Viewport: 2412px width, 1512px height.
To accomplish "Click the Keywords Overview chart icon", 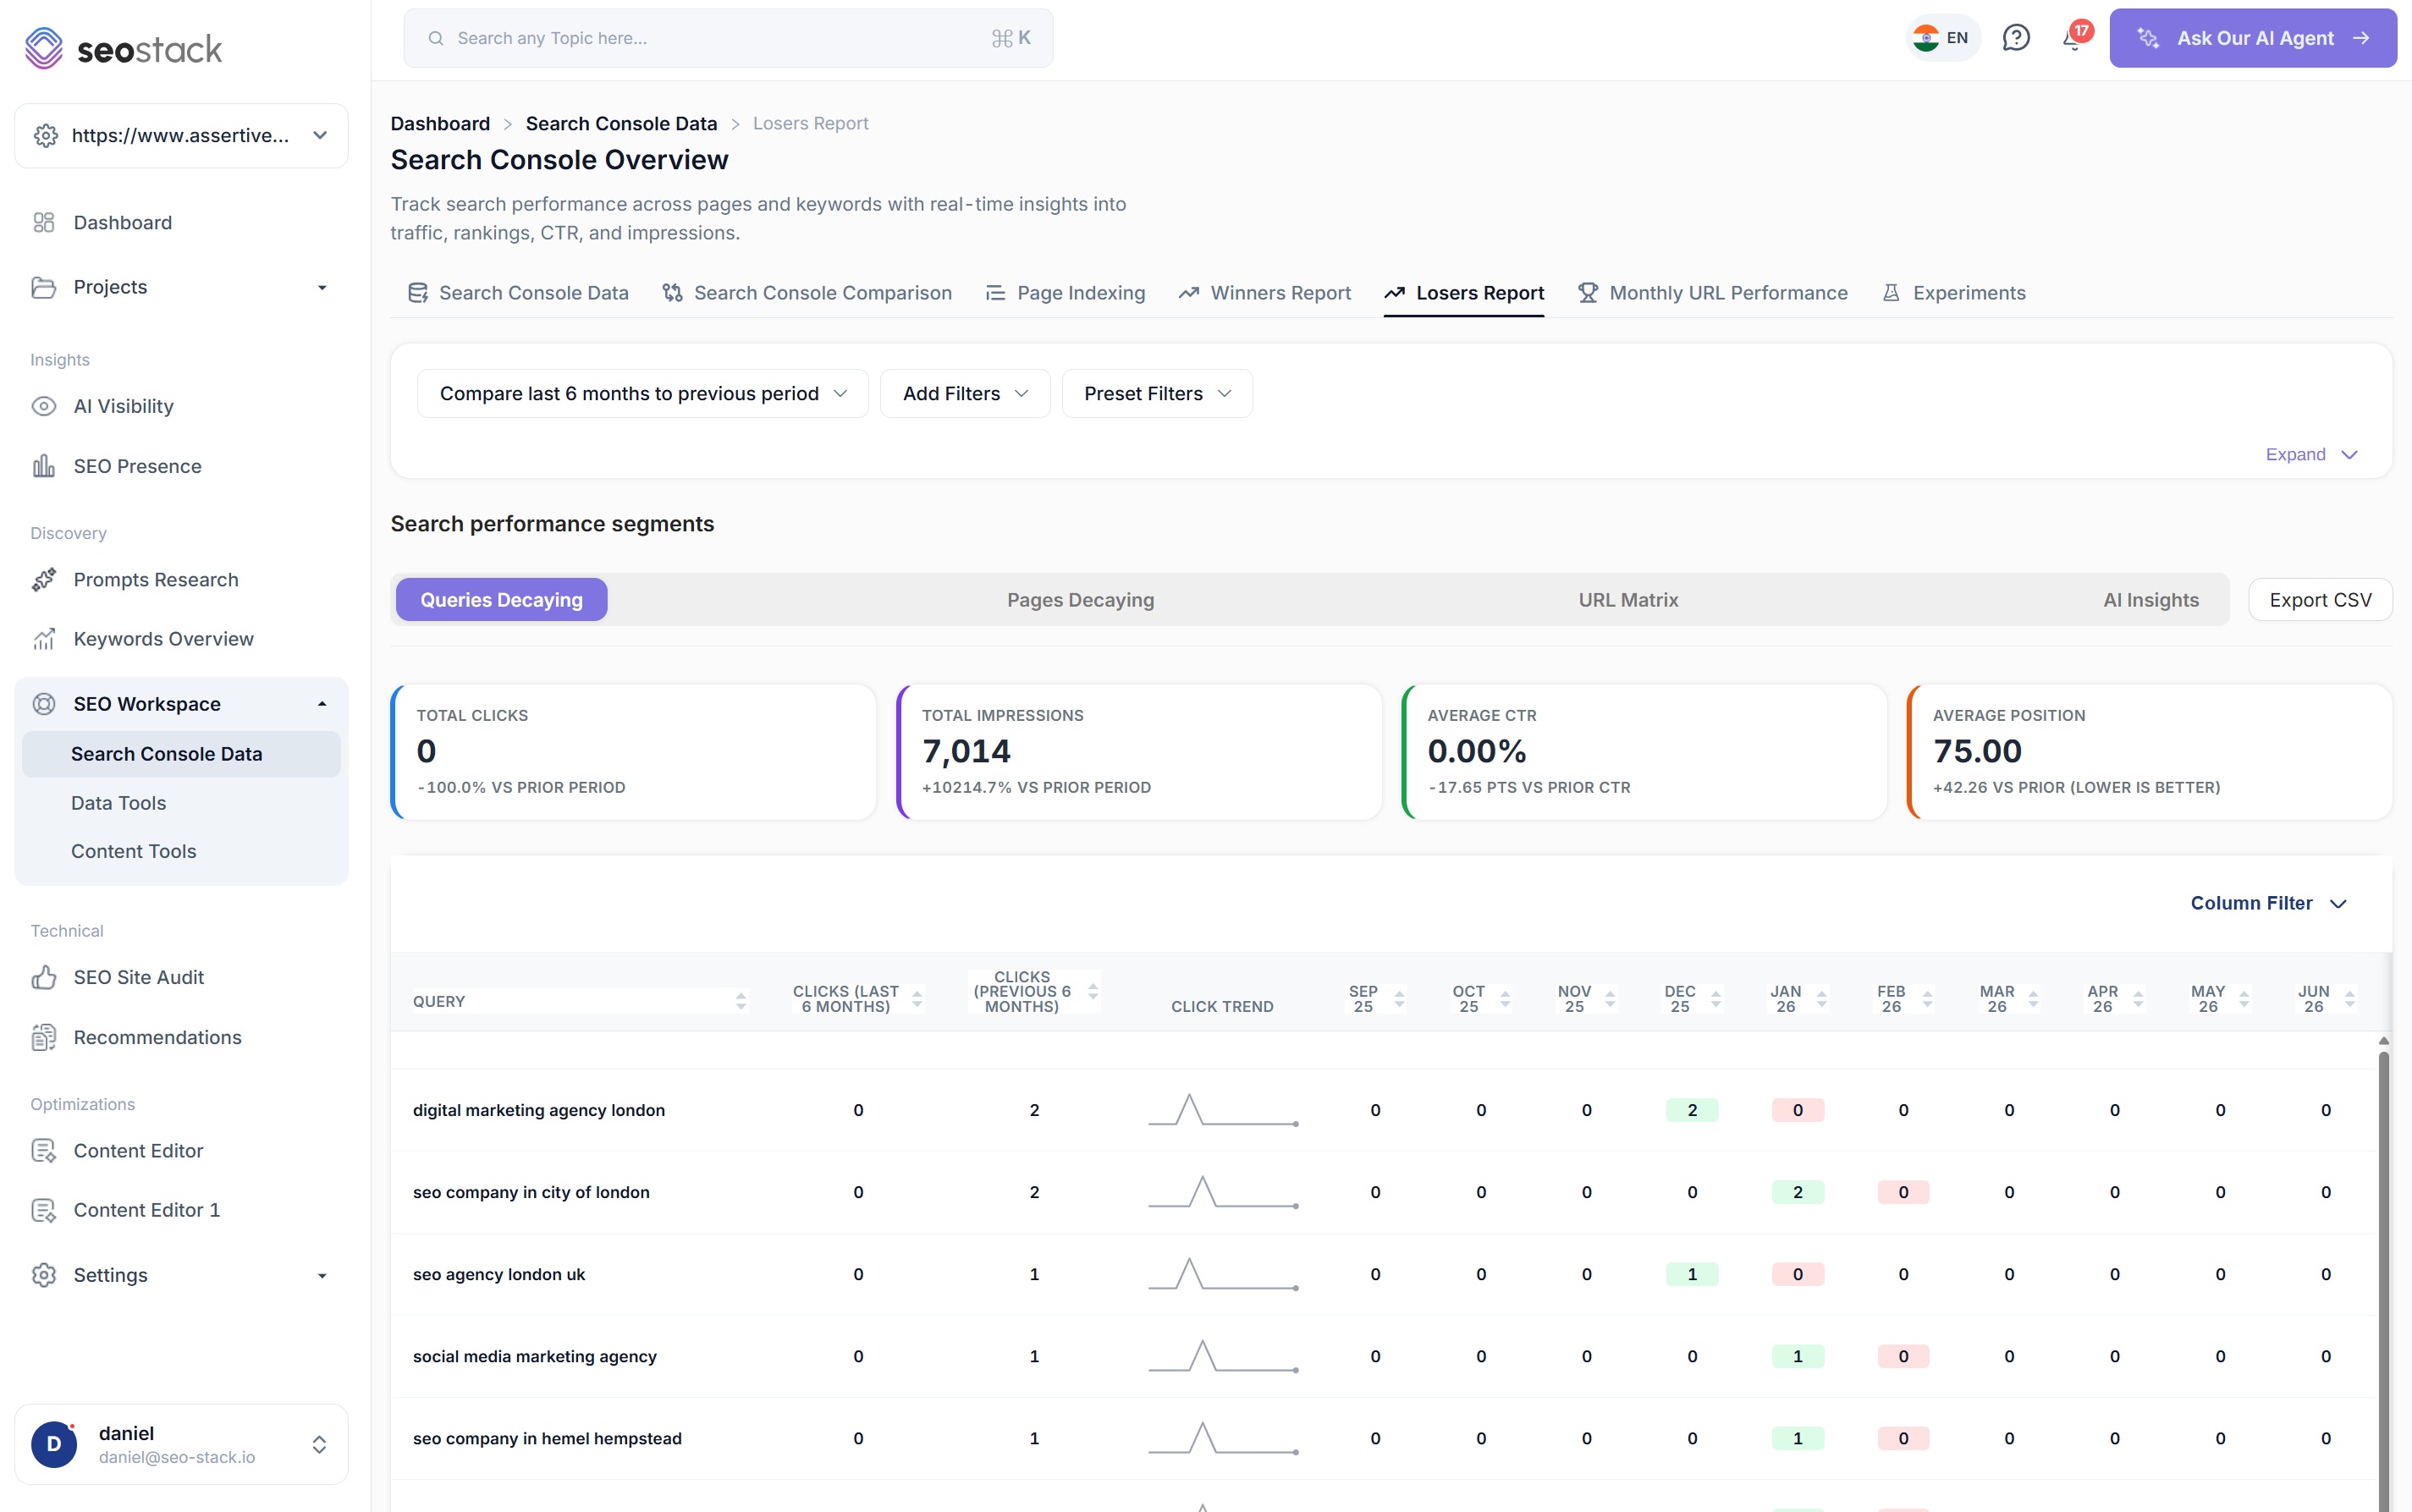I will point(44,639).
